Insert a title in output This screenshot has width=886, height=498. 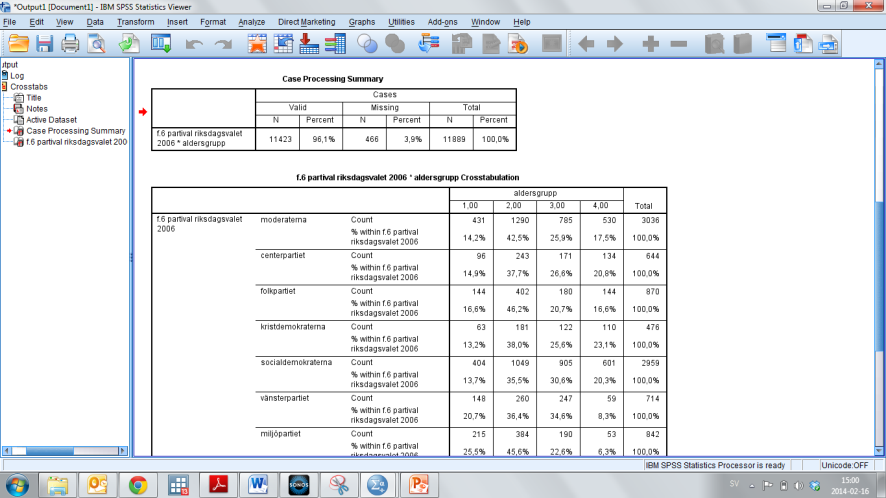click(x=803, y=44)
